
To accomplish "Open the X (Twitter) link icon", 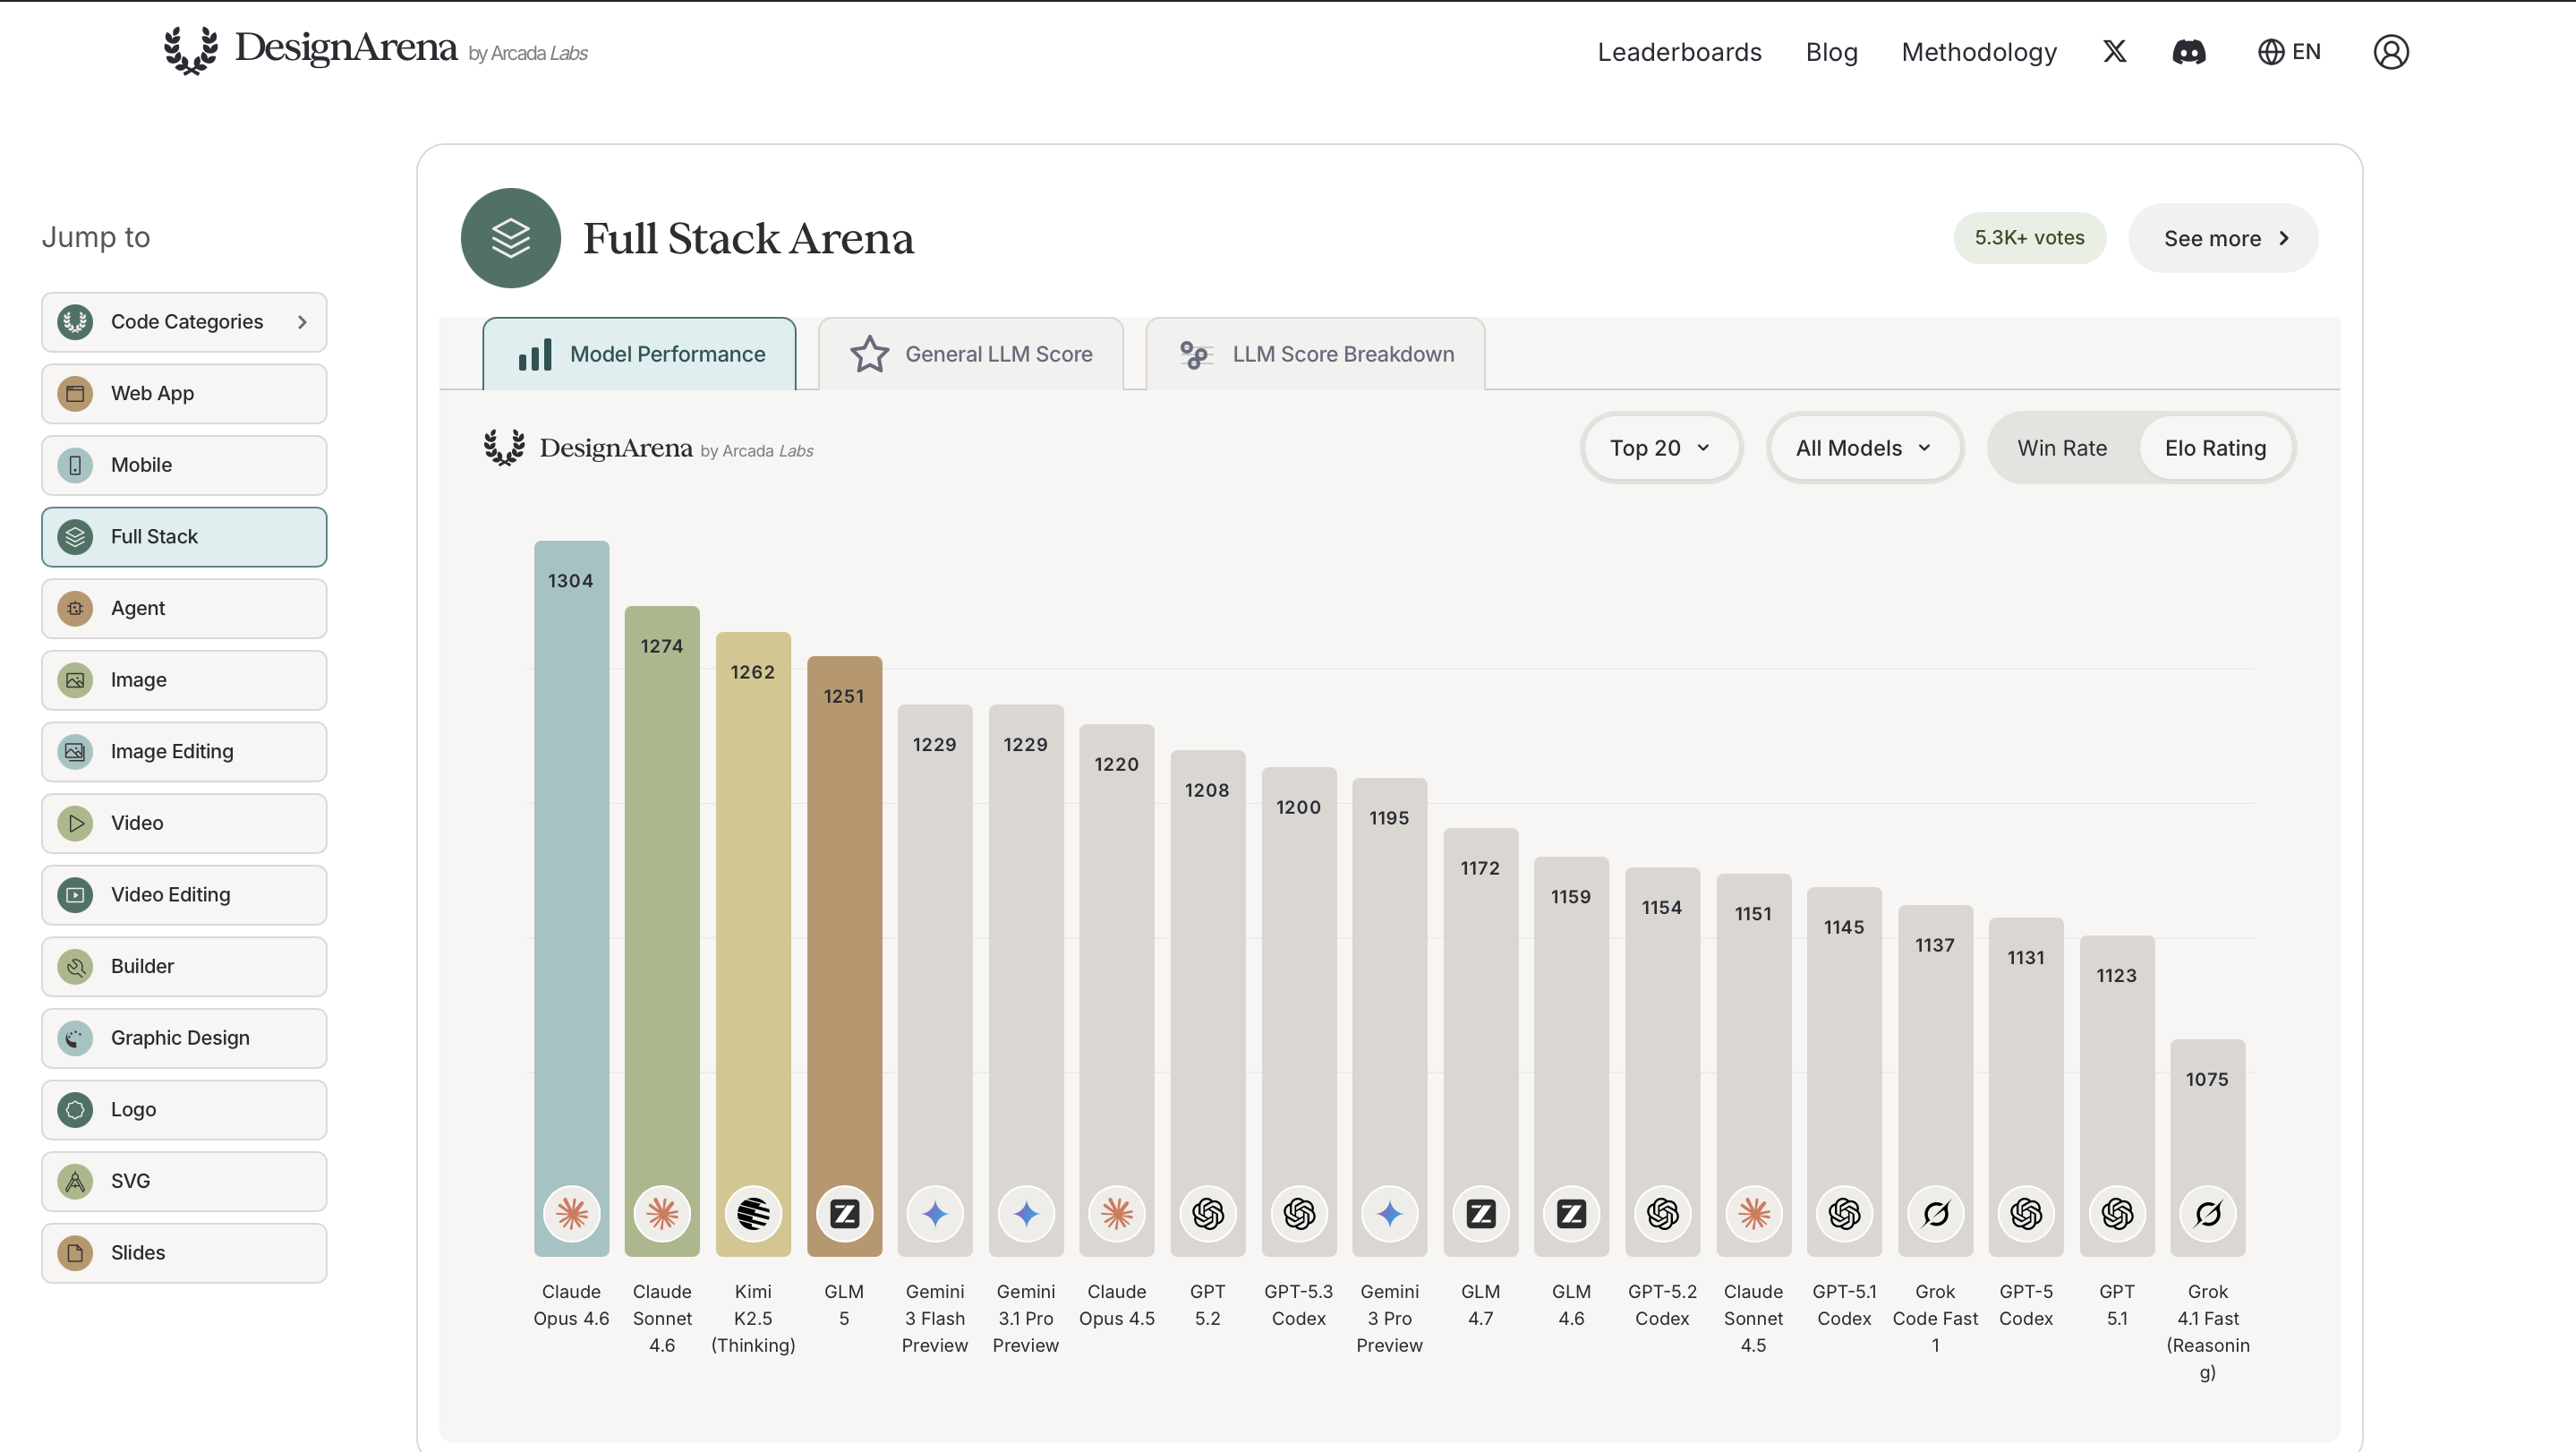I will point(2114,52).
